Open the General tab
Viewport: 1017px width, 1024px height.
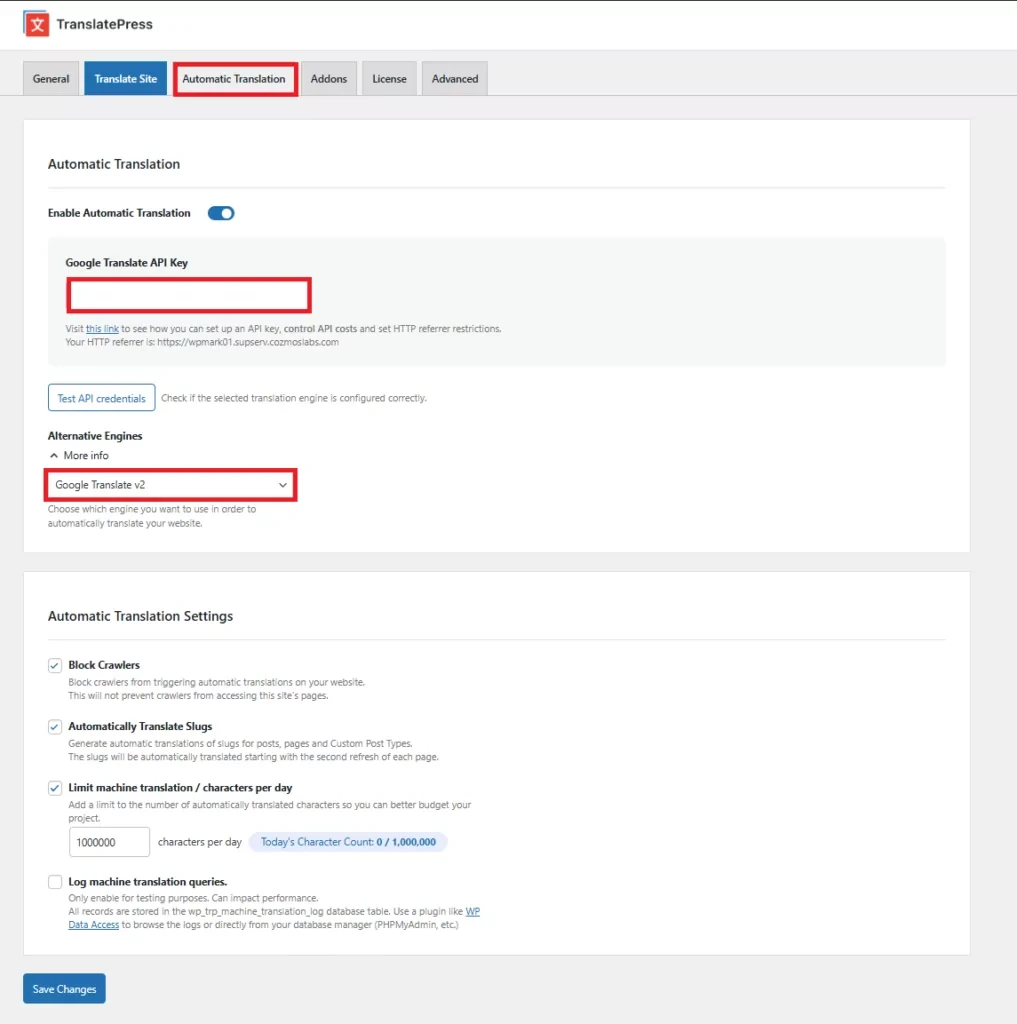(x=51, y=79)
